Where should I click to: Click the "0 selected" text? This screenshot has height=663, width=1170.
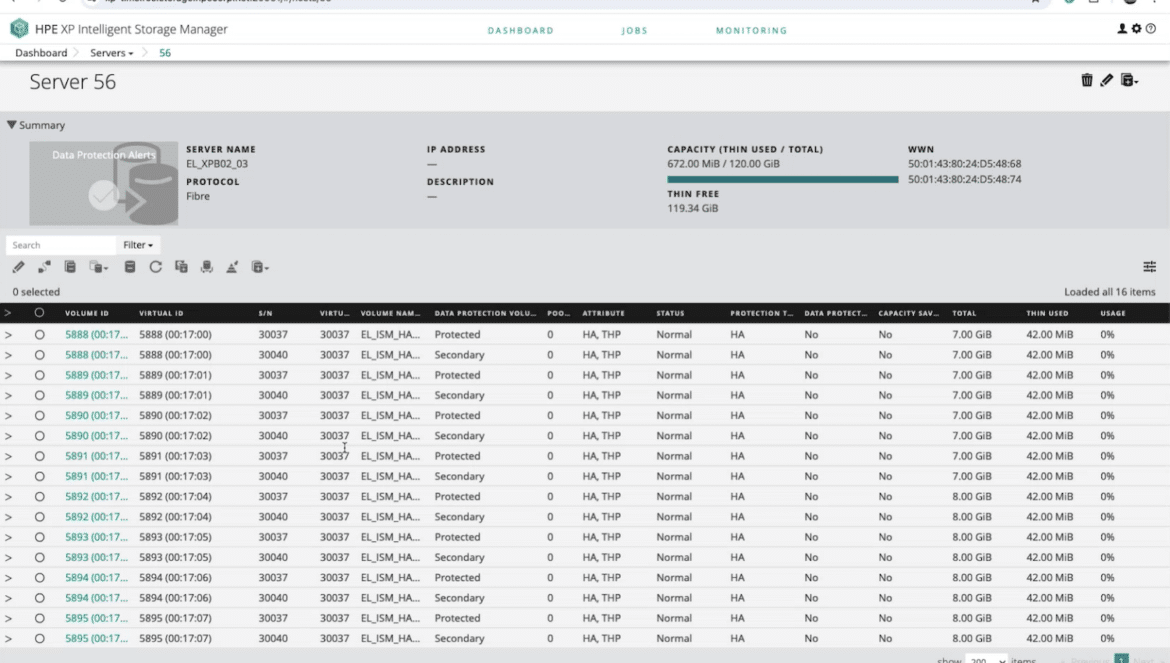[x=36, y=292]
